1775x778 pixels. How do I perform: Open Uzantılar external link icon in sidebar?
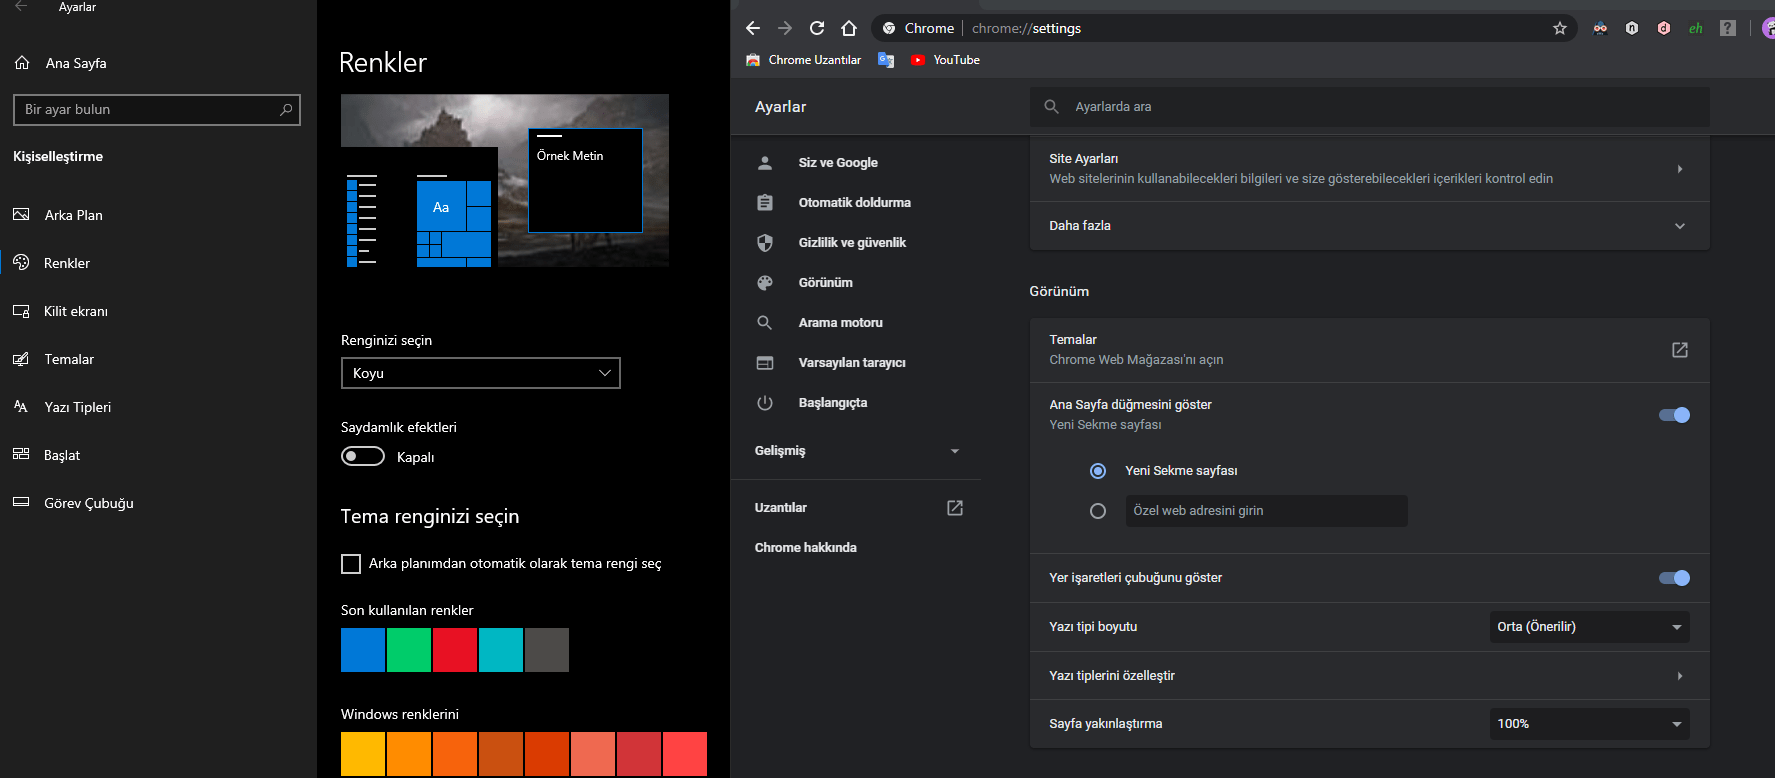(x=954, y=508)
